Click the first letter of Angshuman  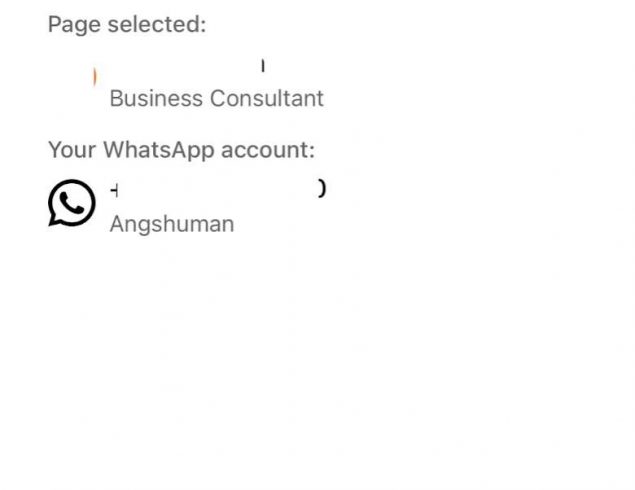[x=117, y=224]
